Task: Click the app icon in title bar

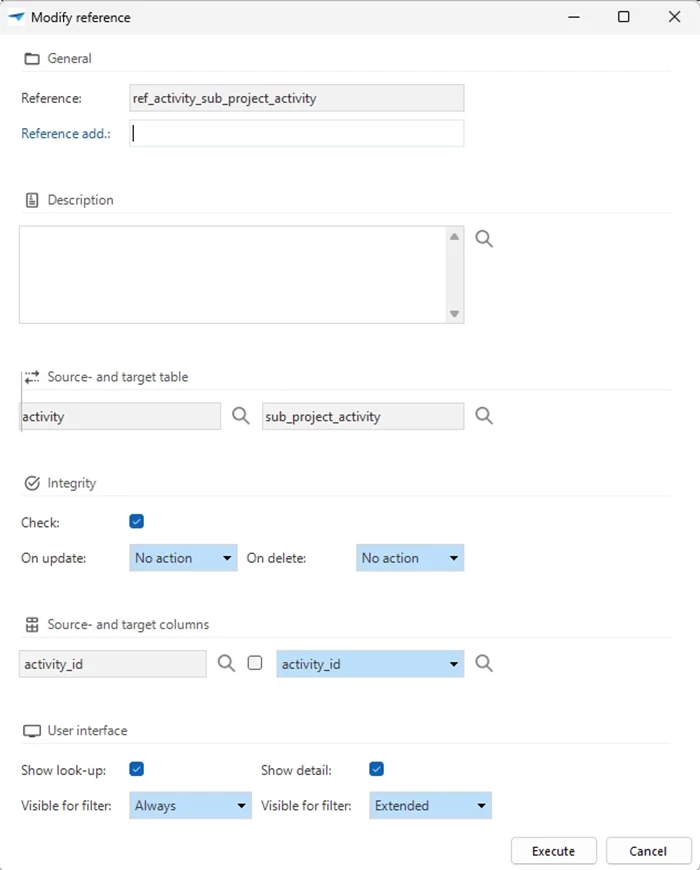Action: click(16, 17)
